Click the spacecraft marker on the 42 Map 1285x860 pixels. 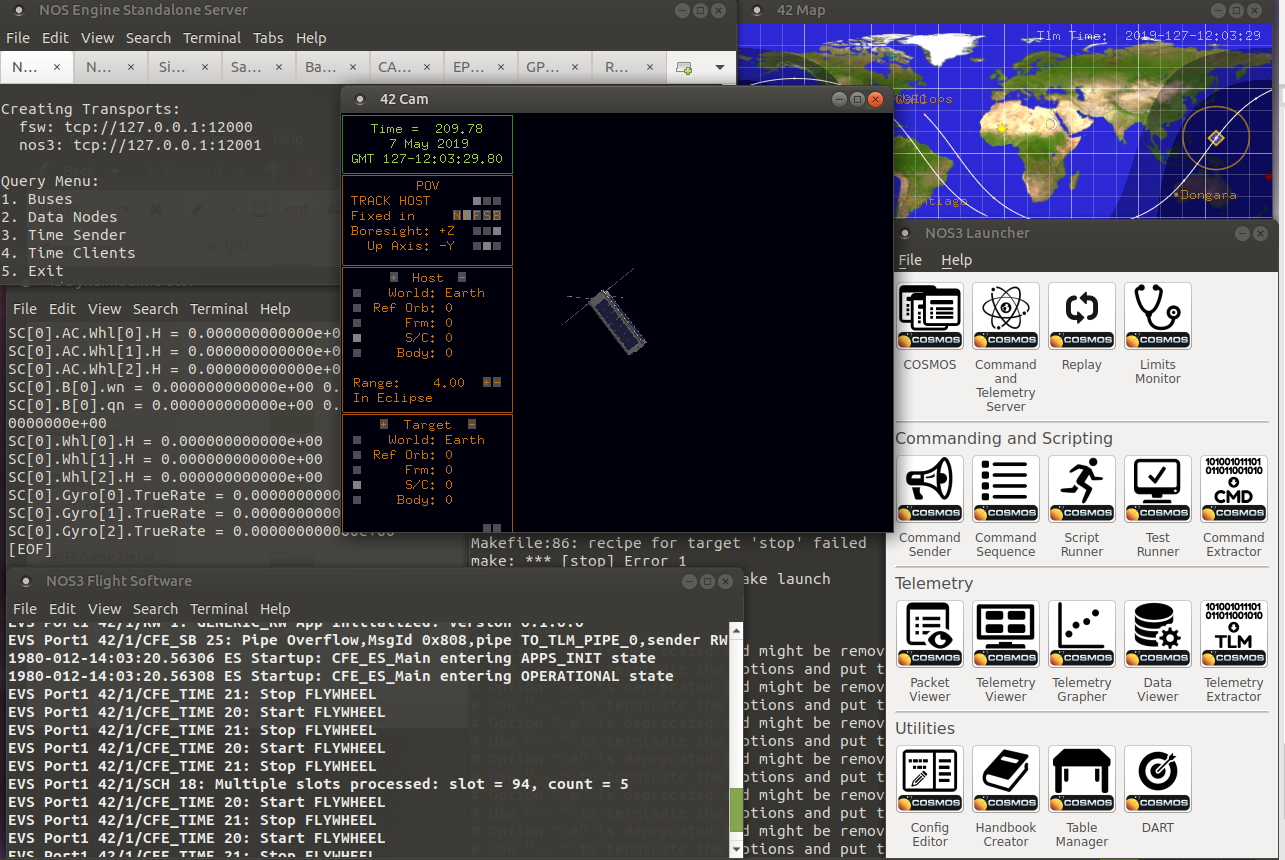1216,138
